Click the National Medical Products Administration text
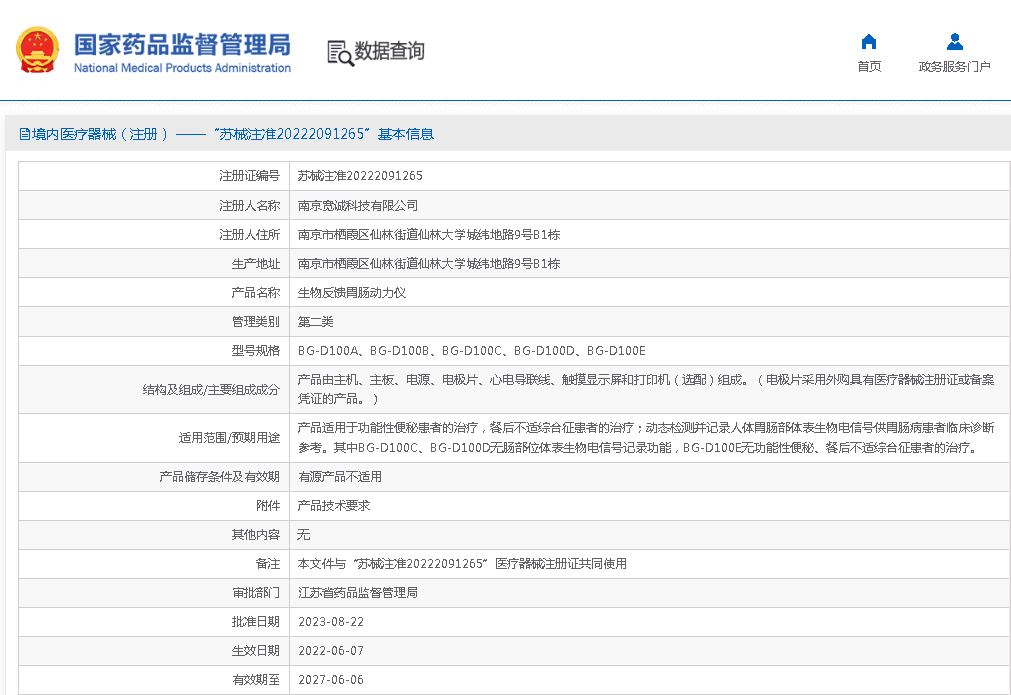The image size is (1011, 695). pos(182,68)
